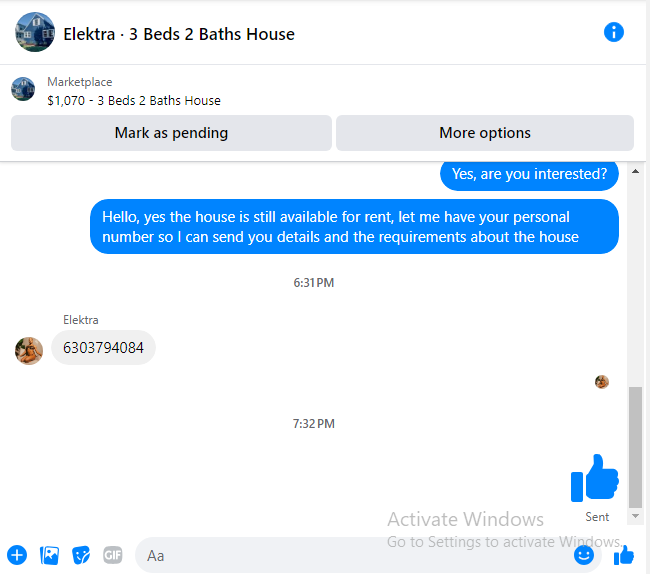Click the chat scrollbar thumb
The width and height of the screenshot is (650, 574).
635,447
